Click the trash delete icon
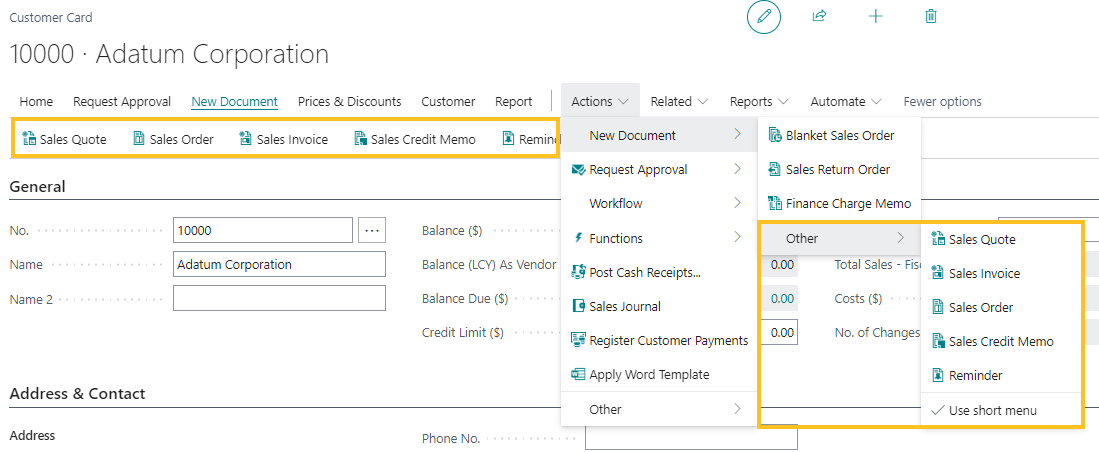 coord(931,17)
